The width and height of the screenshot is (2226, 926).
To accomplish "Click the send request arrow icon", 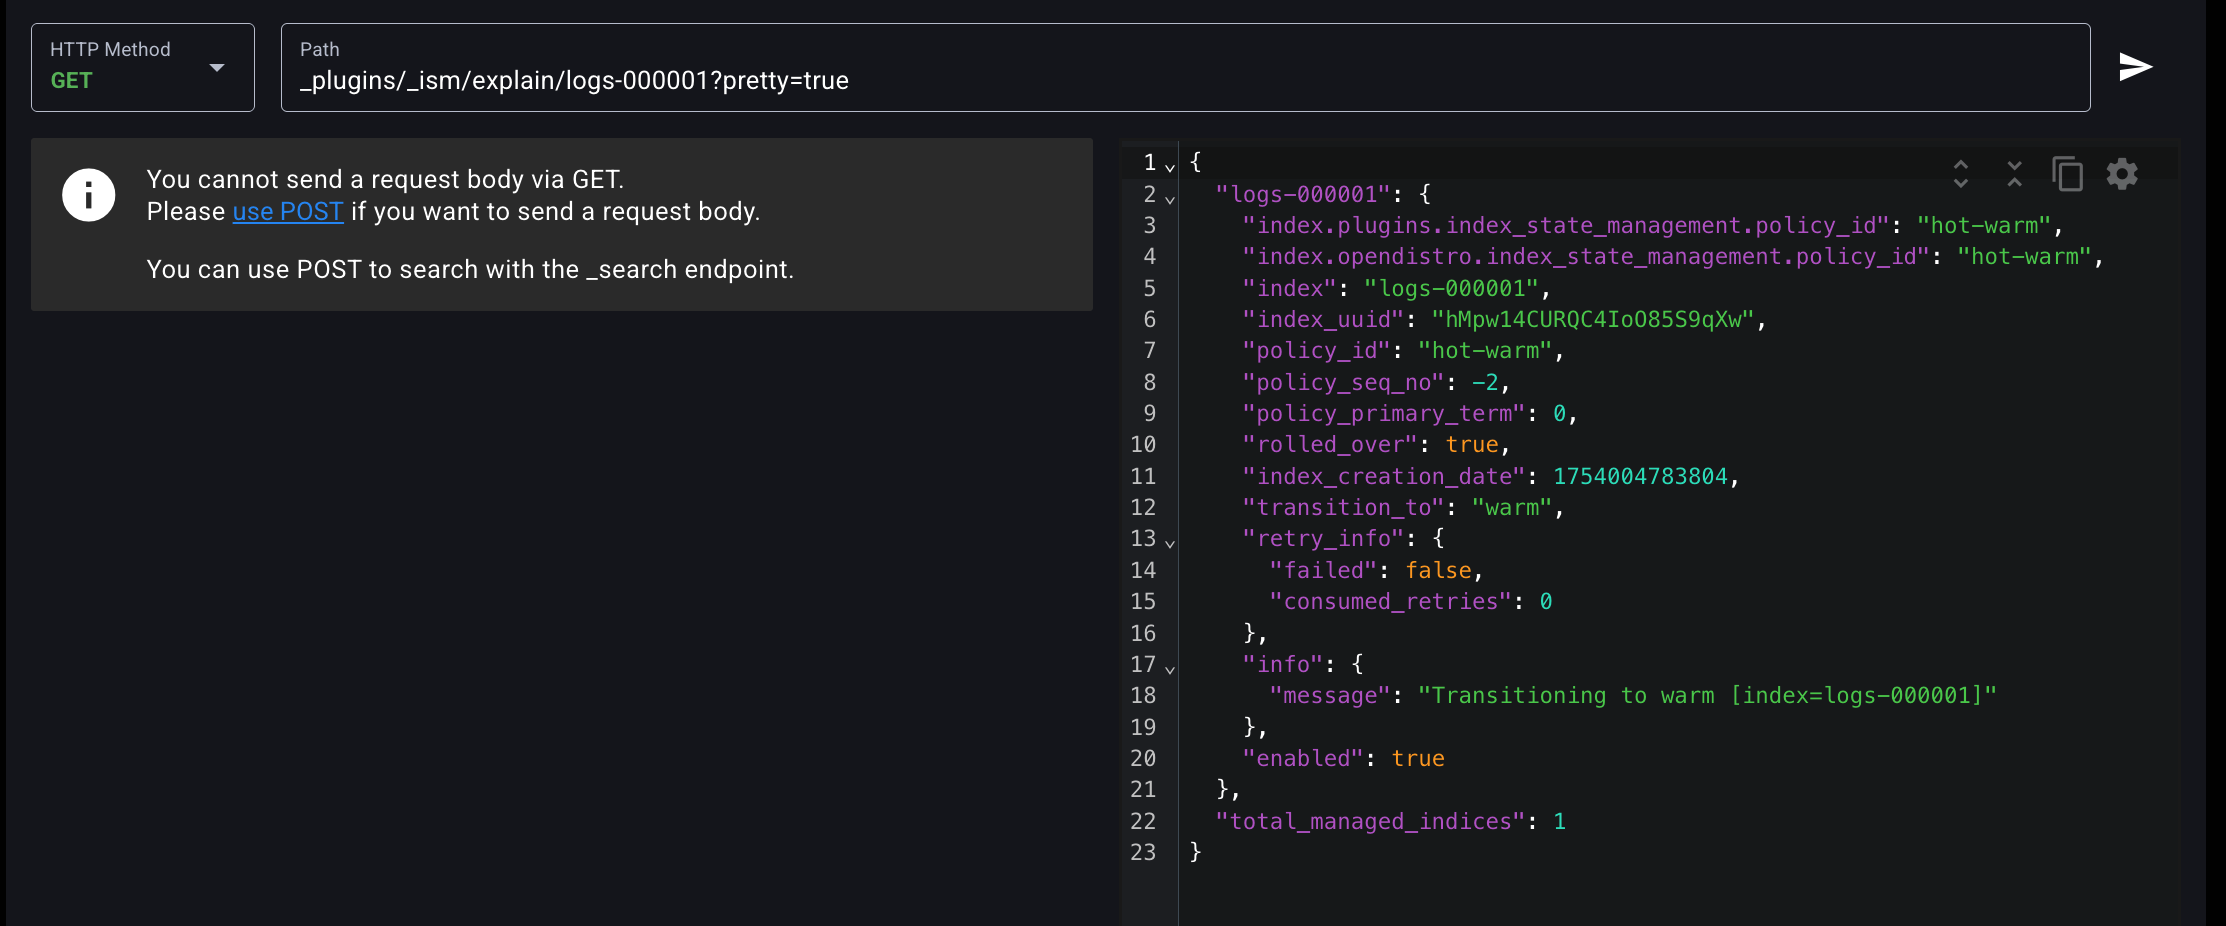I will point(2135,67).
